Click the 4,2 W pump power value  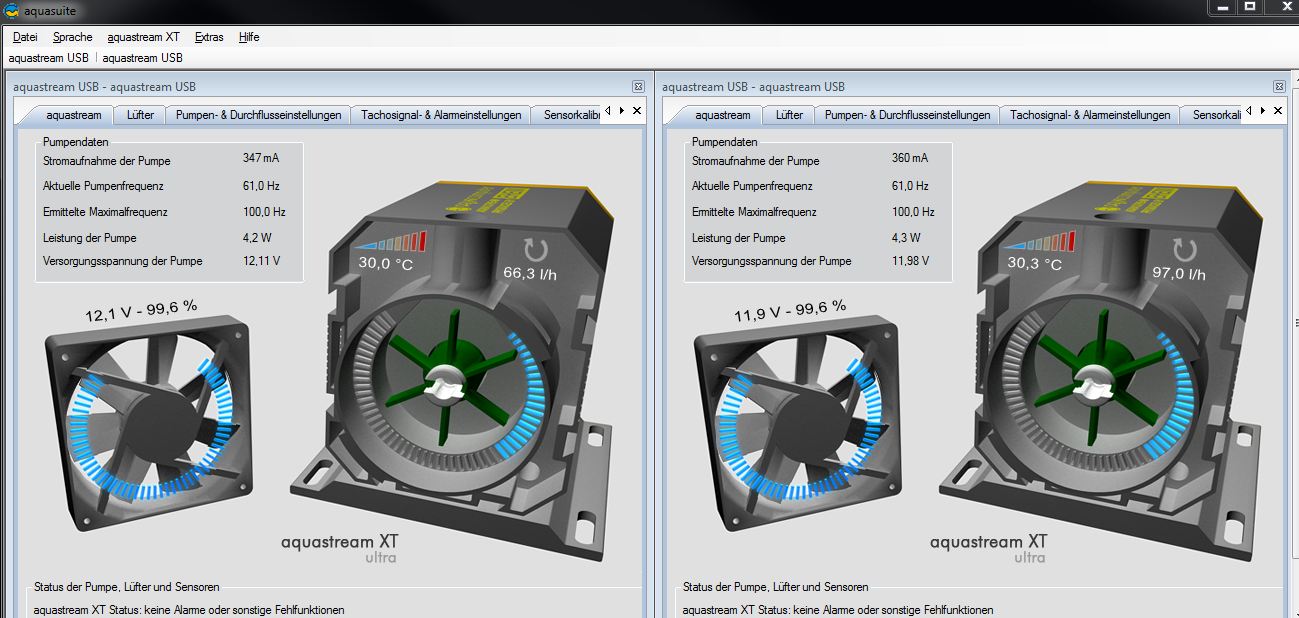click(257, 238)
